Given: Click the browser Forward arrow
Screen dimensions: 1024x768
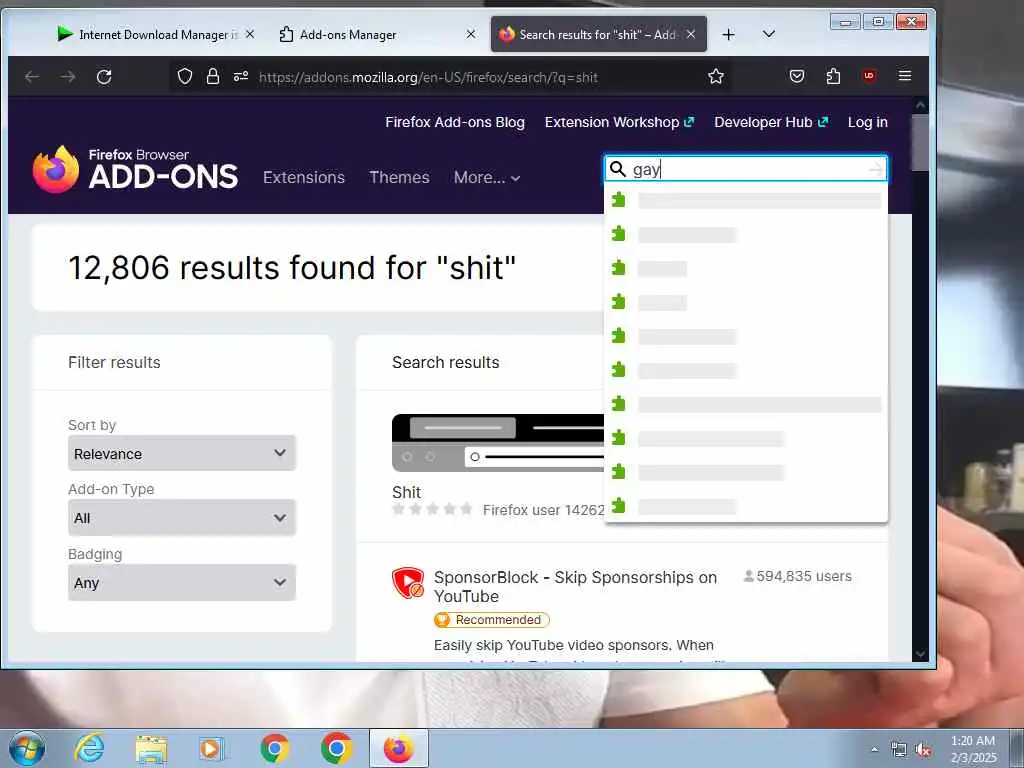Looking at the screenshot, I should (68, 77).
